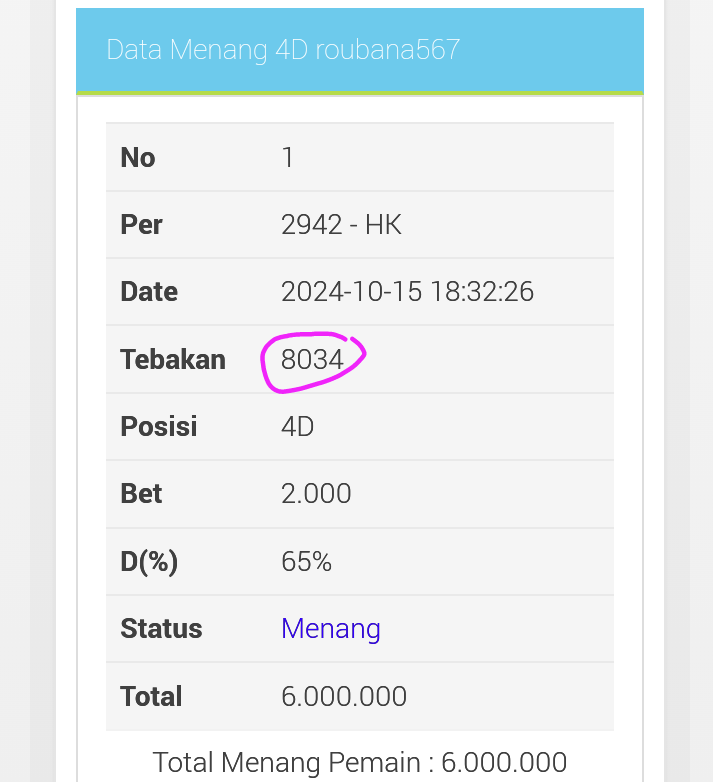Screen dimensions: 713x782
Task: Click the Bet row label
Action: coord(141,494)
